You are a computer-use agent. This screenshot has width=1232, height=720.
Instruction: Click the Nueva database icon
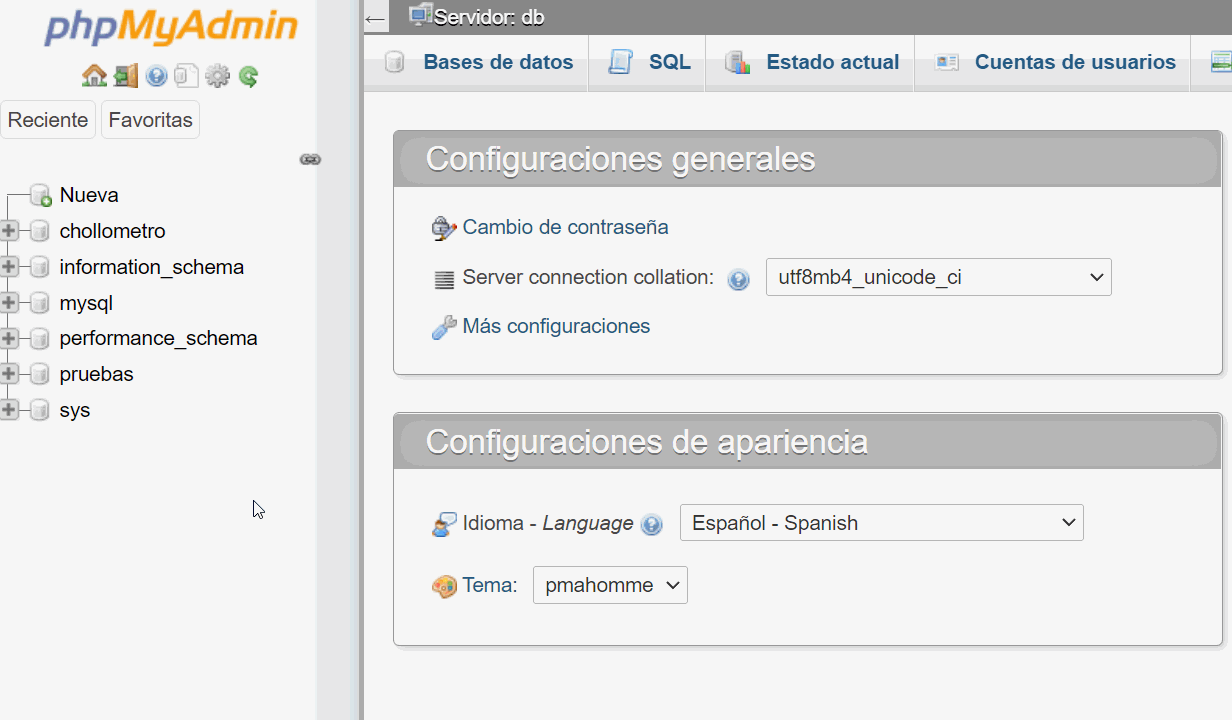point(40,195)
